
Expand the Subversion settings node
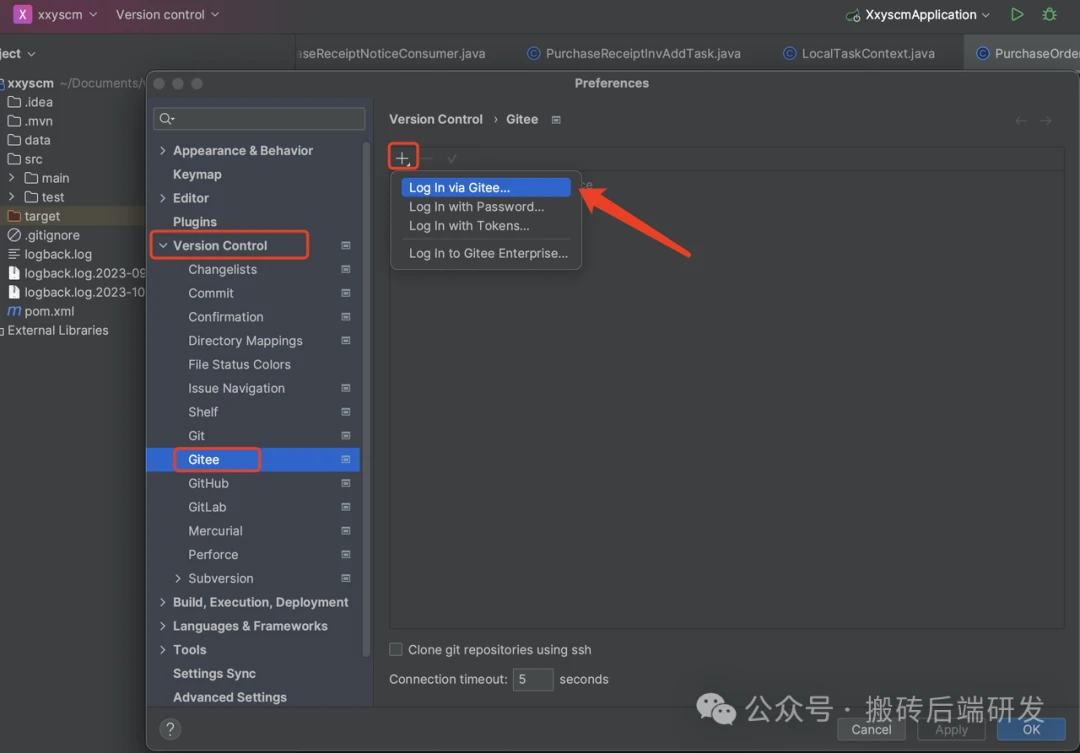point(178,578)
